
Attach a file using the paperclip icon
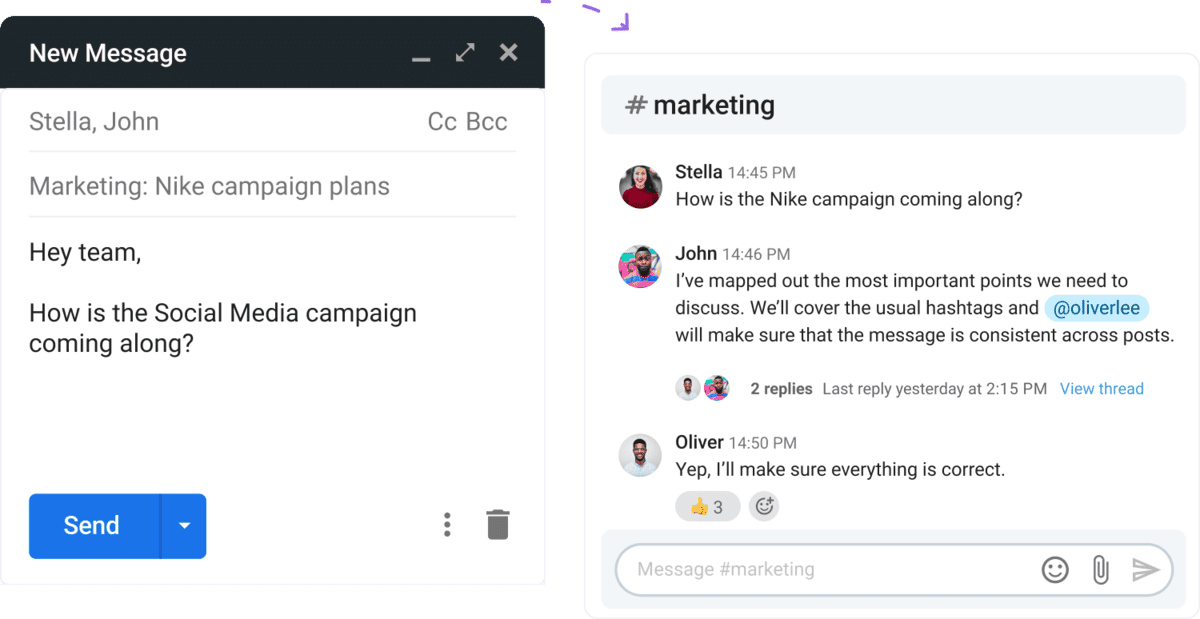coord(1100,569)
